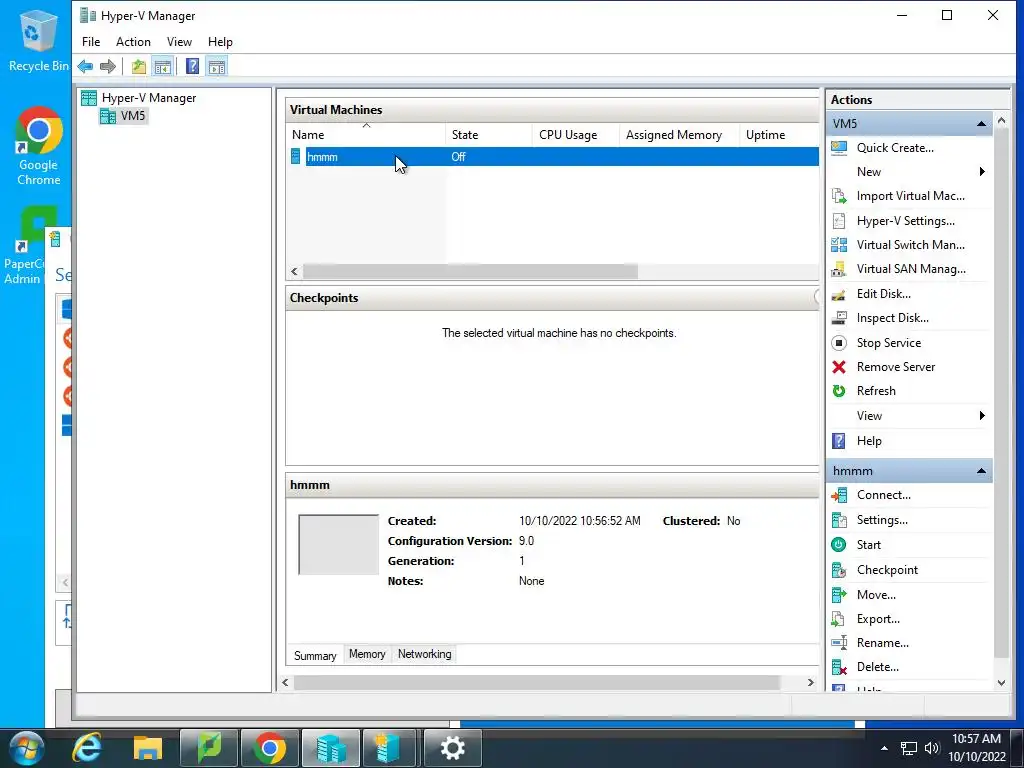Click the Off state cell of hmmm
Image resolution: width=1024 pixels, height=768 pixels.
(x=458, y=157)
